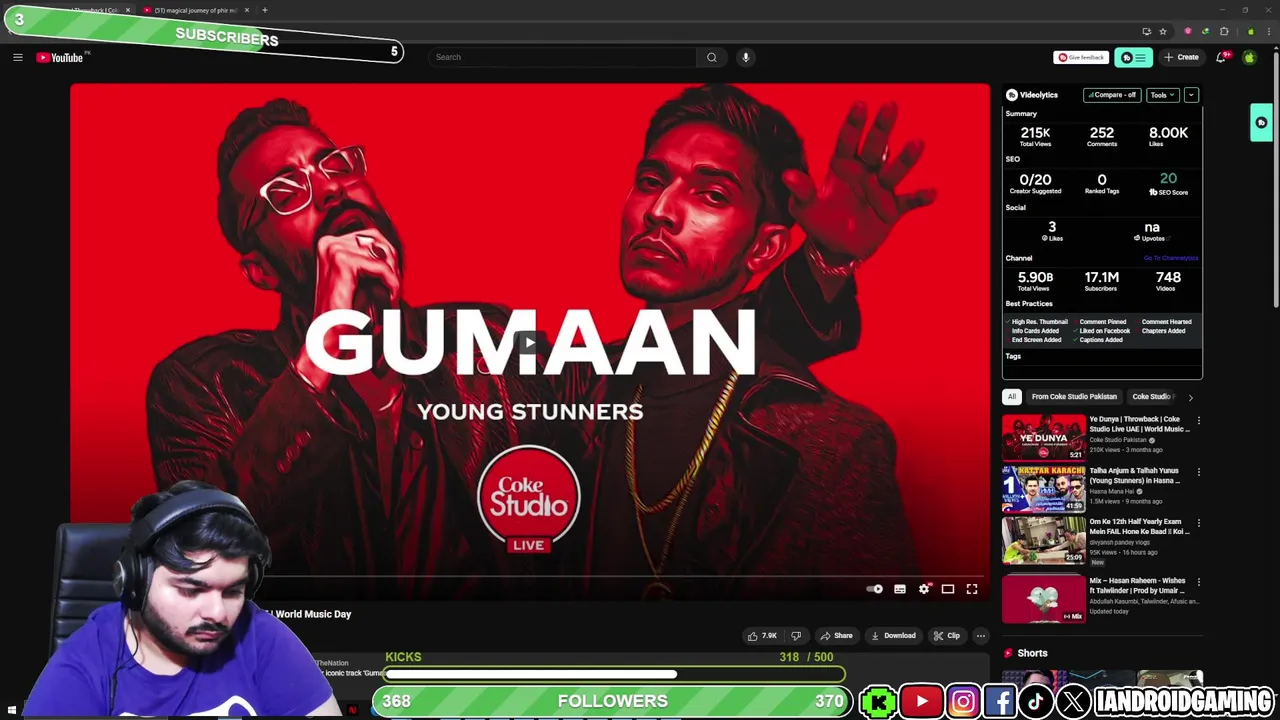Bookmark this page with the star icon
Viewport: 1280px width, 720px height.
click(1162, 31)
